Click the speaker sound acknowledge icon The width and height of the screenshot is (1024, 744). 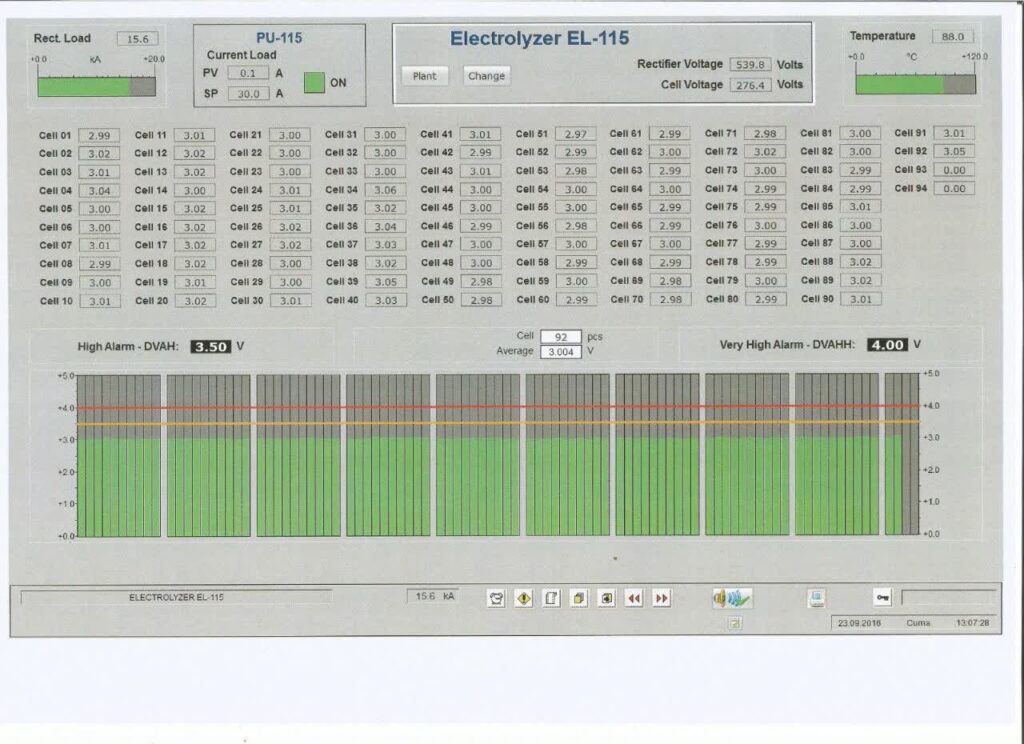(x=731, y=598)
